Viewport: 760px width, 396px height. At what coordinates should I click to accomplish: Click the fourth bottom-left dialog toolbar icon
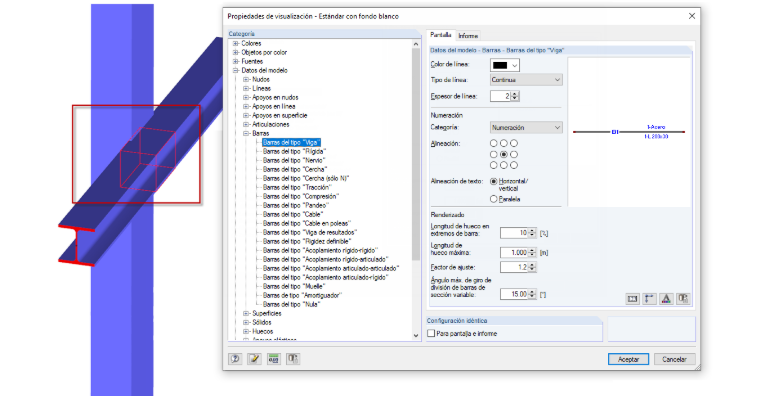pyautogui.click(x=293, y=359)
